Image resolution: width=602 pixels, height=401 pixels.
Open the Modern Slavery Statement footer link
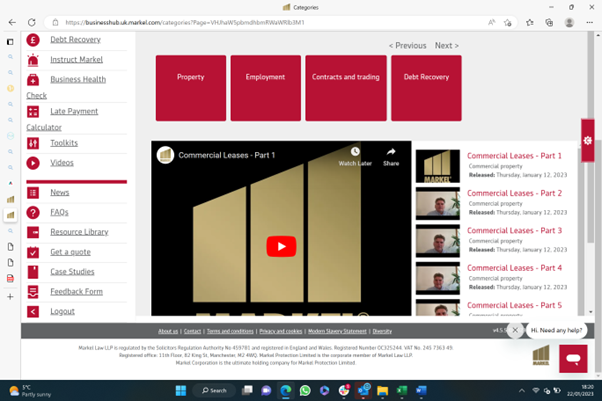pos(337,331)
